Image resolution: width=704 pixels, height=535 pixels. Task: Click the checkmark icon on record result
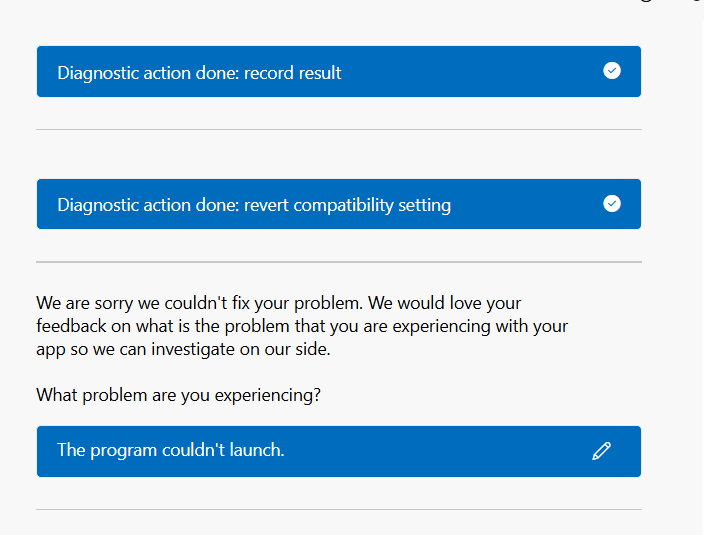[x=612, y=71]
